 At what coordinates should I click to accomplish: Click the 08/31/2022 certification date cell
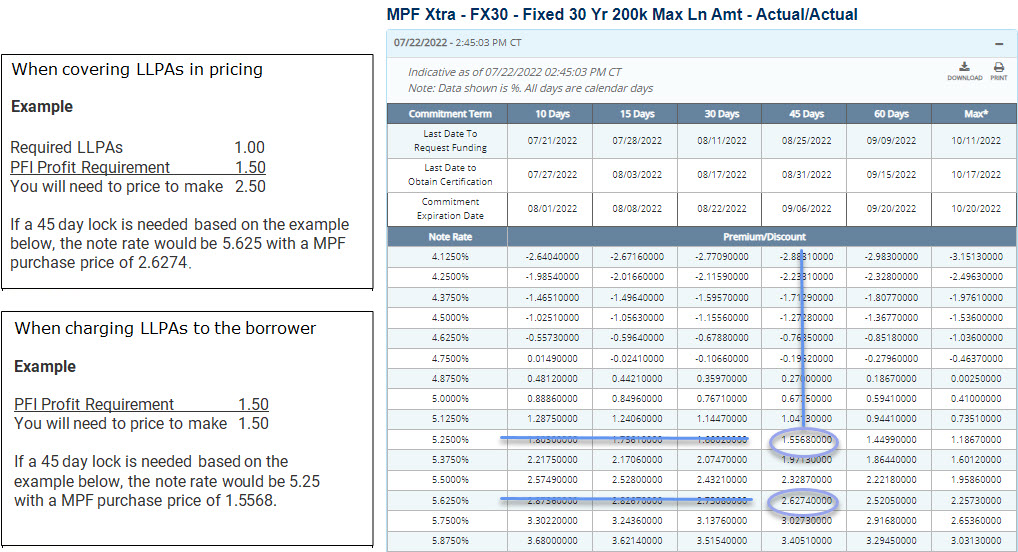[x=806, y=175]
